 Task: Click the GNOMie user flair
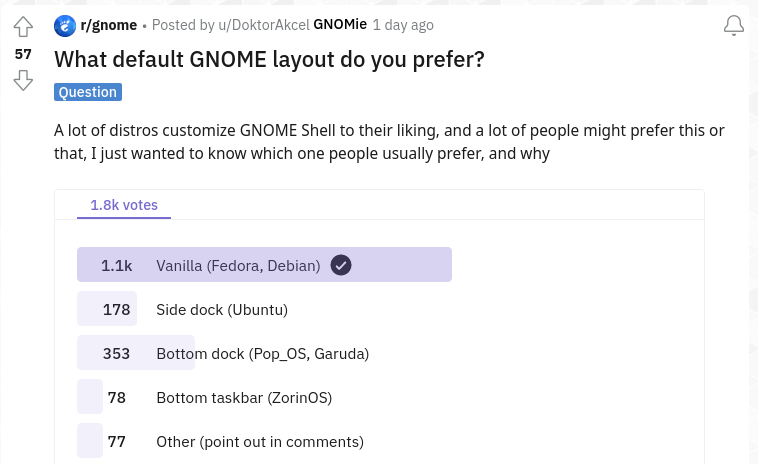tap(340, 25)
